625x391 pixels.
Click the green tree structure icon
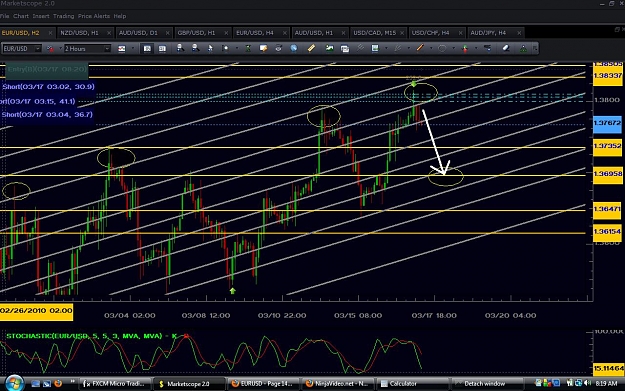point(523,48)
